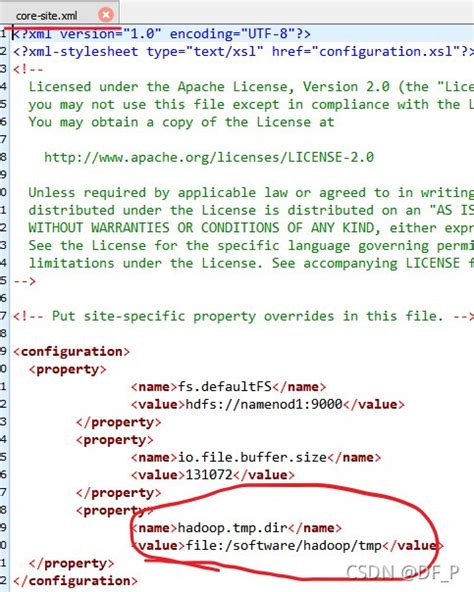The width and height of the screenshot is (474, 592).
Task: Click the first opening property tag
Action: pos(68,369)
